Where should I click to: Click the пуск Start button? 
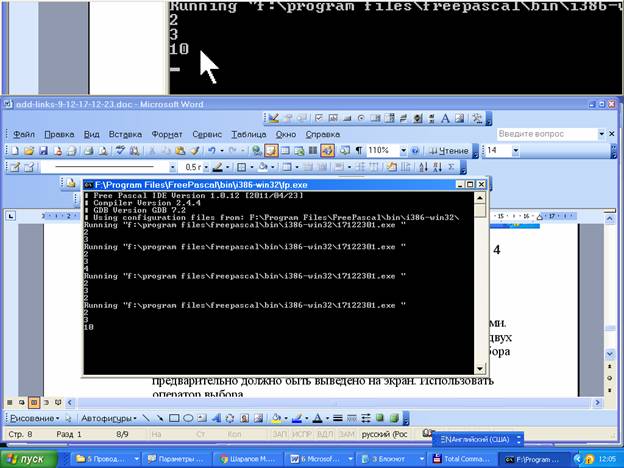tap(29, 459)
